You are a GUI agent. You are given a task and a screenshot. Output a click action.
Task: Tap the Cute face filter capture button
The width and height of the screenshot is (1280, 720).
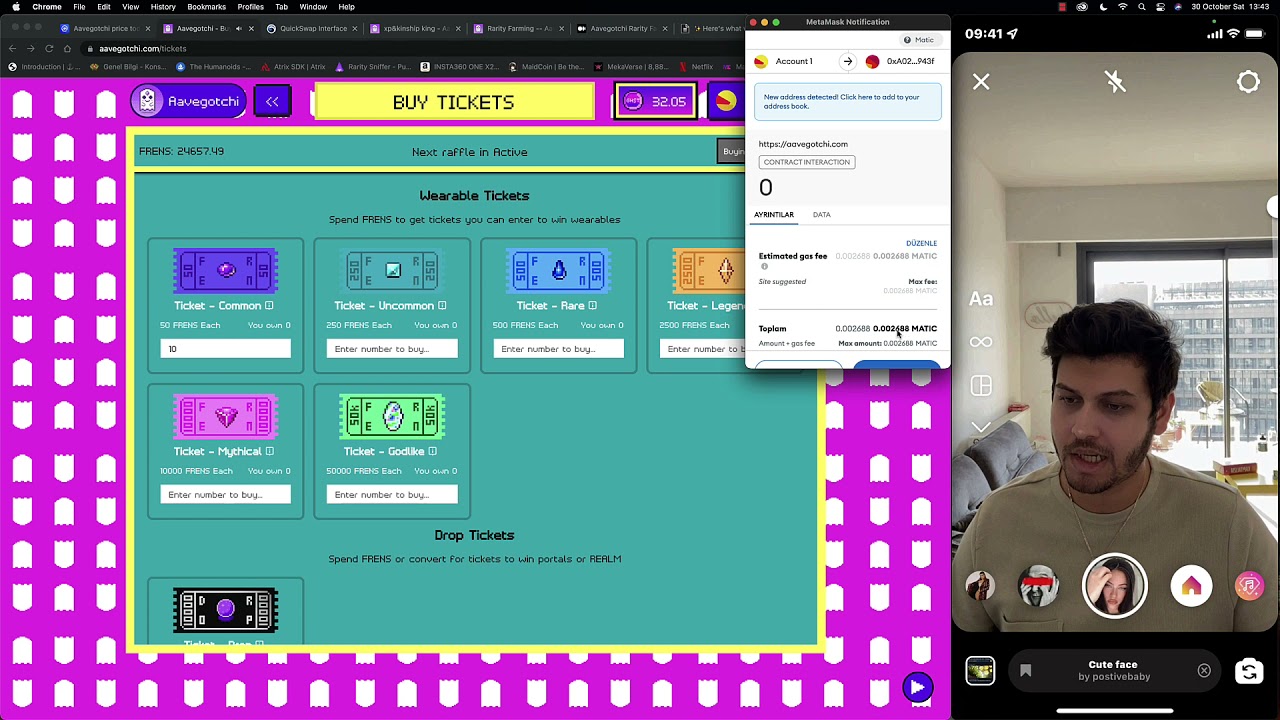click(x=1115, y=586)
